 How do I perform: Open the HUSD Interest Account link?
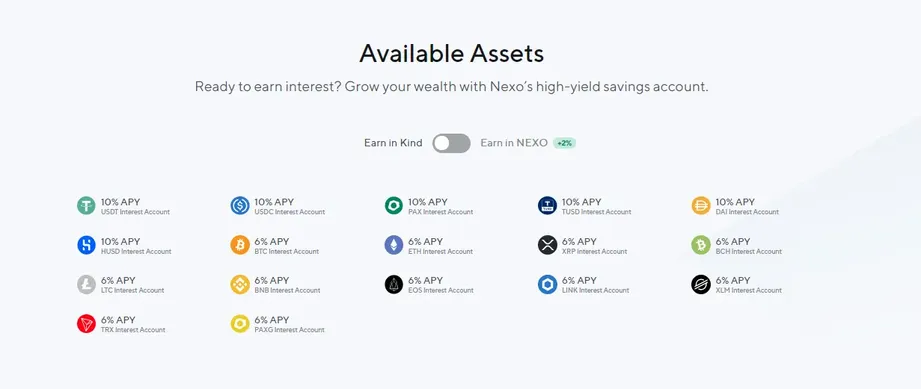click(x=136, y=251)
